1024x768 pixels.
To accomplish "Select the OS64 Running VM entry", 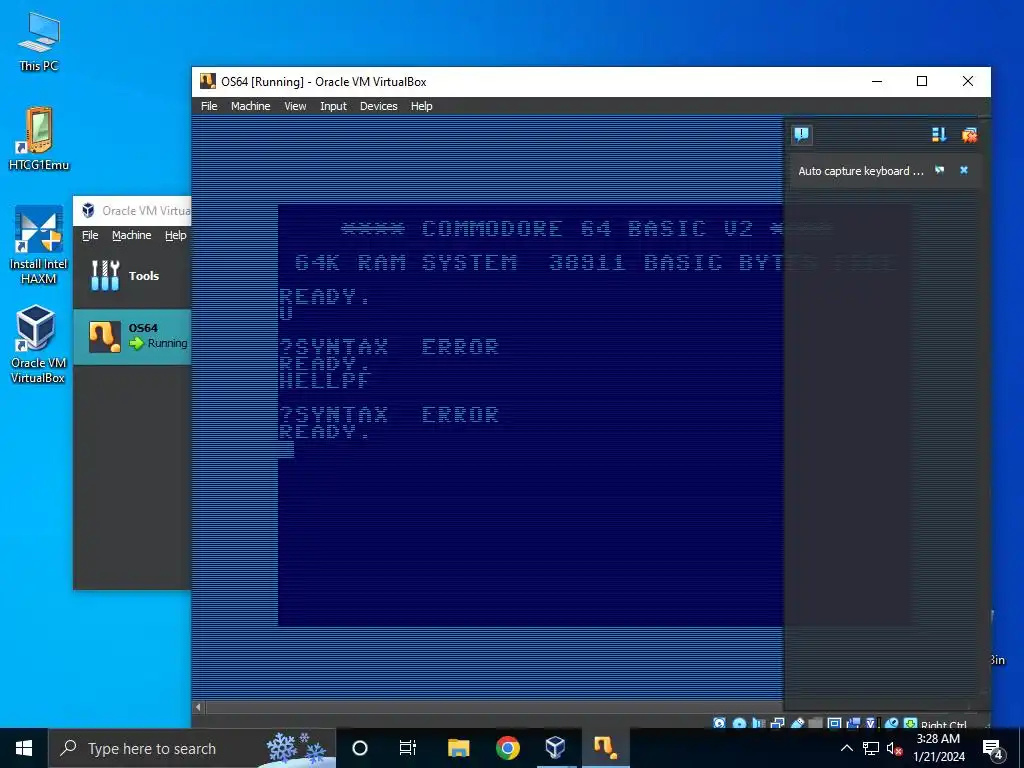I will [132, 336].
